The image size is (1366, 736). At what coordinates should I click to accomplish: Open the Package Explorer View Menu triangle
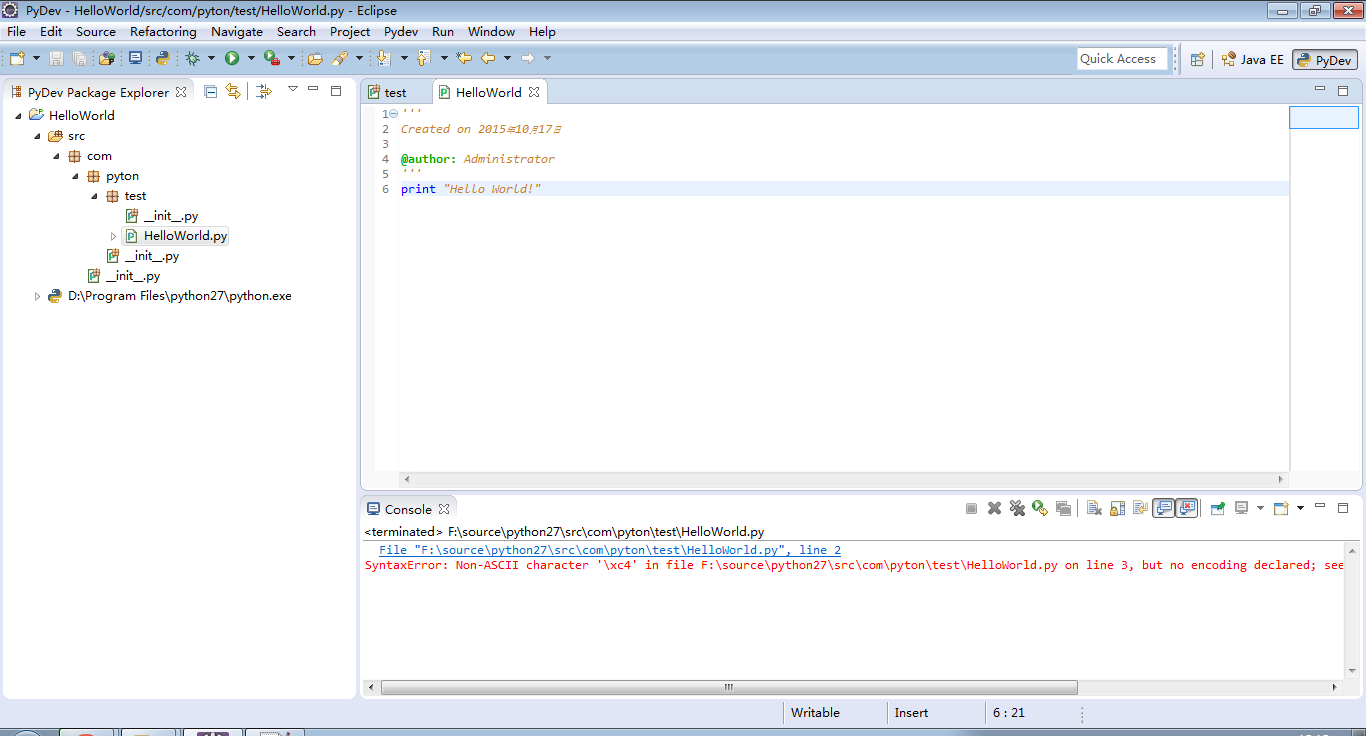click(x=292, y=89)
